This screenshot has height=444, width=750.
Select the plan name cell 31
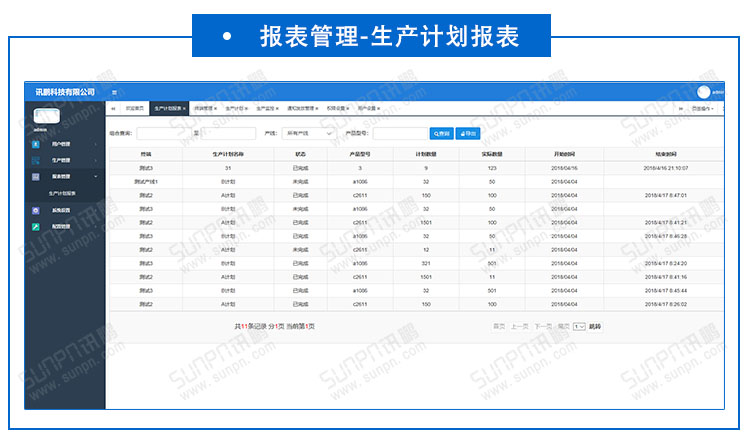coord(228,168)
